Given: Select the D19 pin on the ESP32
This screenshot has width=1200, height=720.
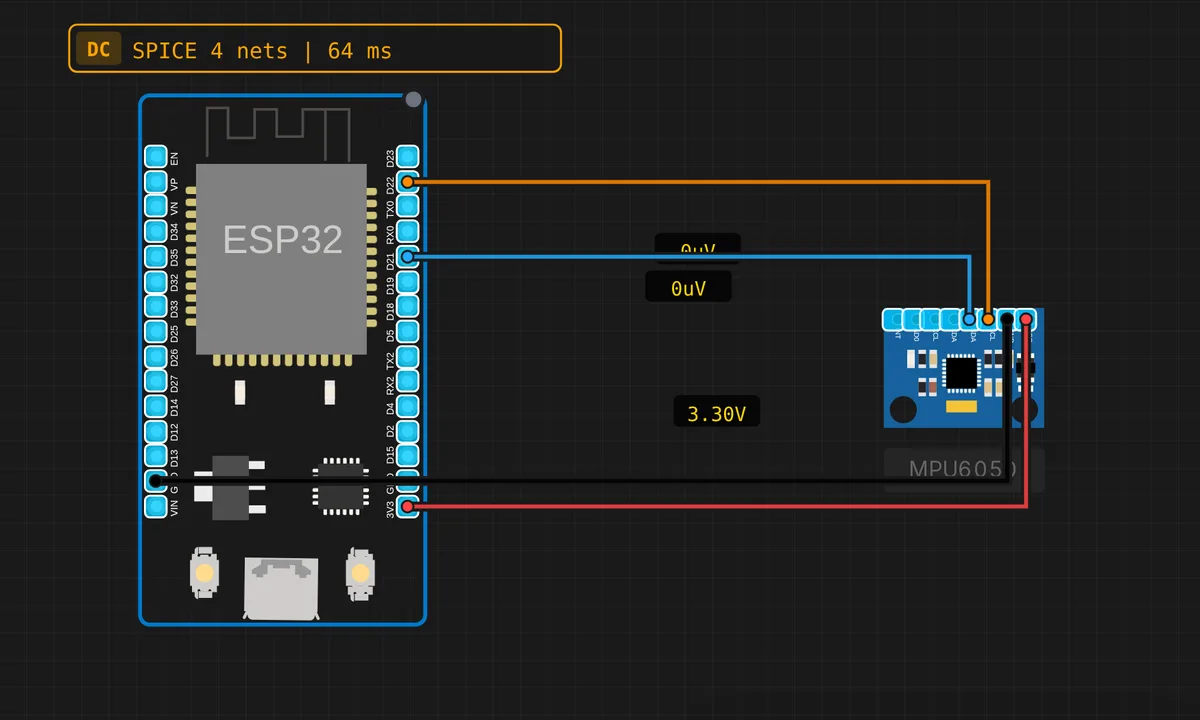Looking at the screenshot, I should [x=408, y=282].
